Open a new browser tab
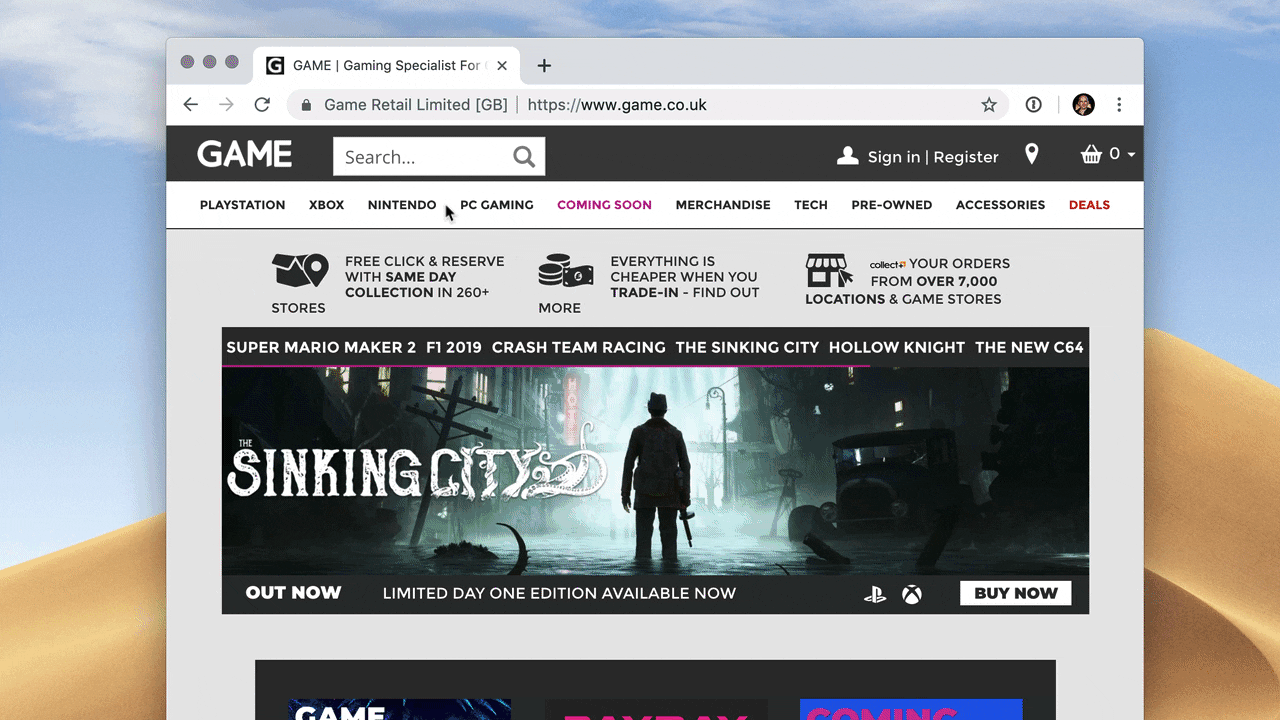The width and height of the screenshot is (1280, 720). click(x=544, y=66)
